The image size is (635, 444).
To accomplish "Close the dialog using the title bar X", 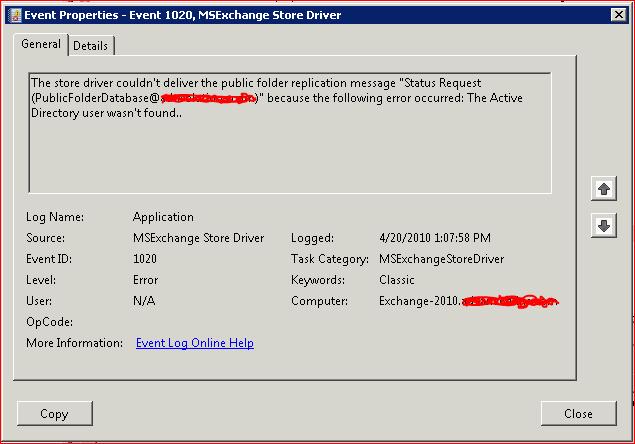I will pyautogui.click(x=617, y=14).
